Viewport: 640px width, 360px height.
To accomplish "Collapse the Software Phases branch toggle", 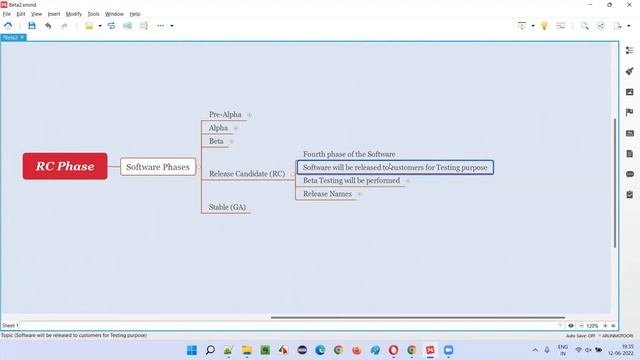I will click(199, 167).
